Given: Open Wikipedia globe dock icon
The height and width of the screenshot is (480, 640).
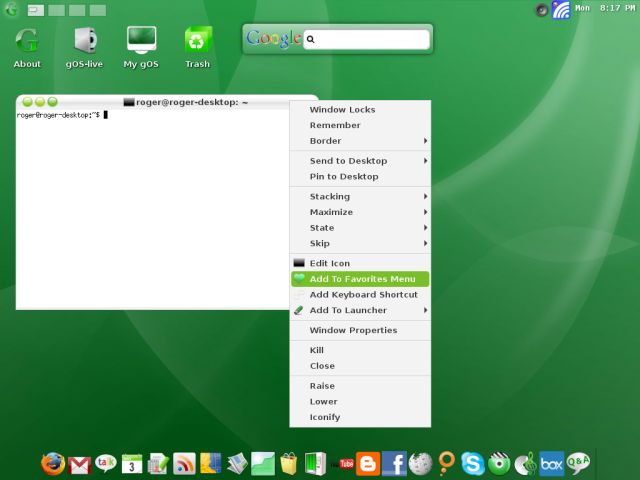Looking at the screenshot, I should (x=420, y=464).
